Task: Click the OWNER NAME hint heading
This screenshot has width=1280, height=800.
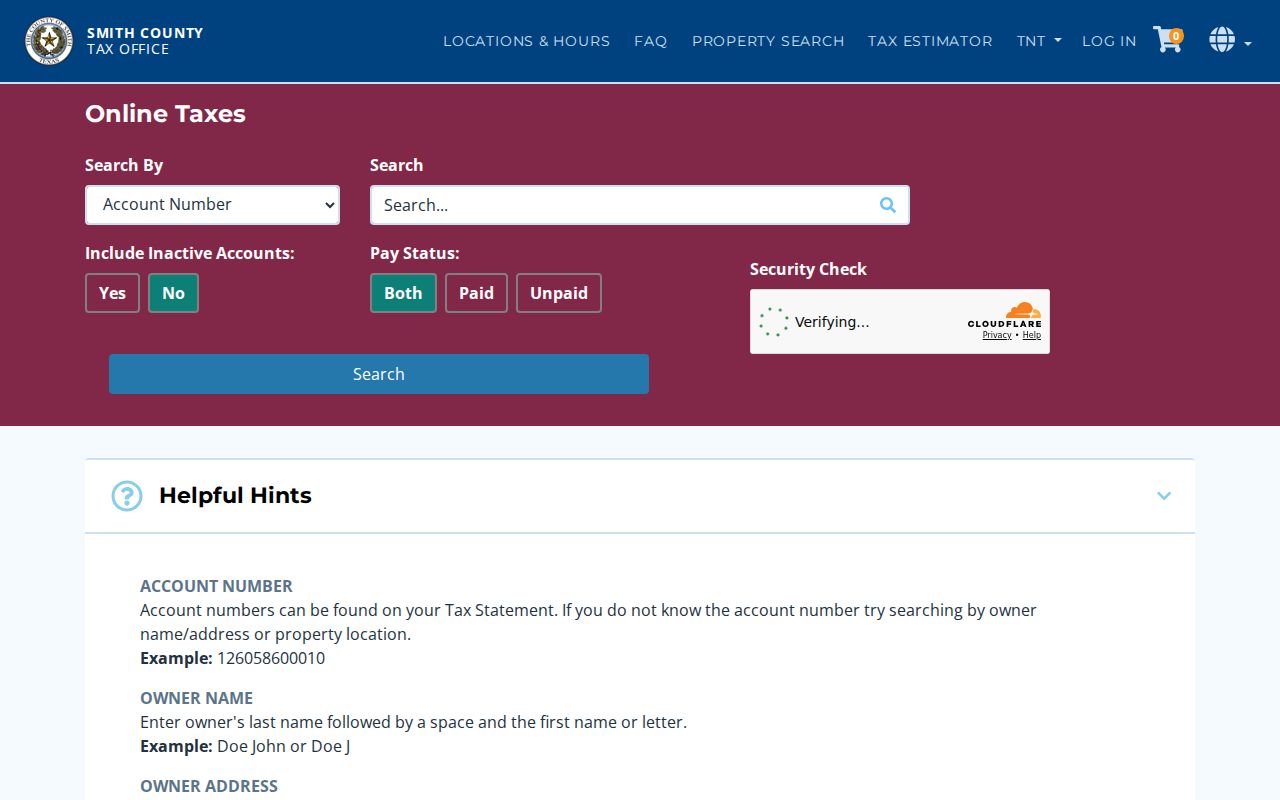Action: pyautogui.click(x=196, y=698)
